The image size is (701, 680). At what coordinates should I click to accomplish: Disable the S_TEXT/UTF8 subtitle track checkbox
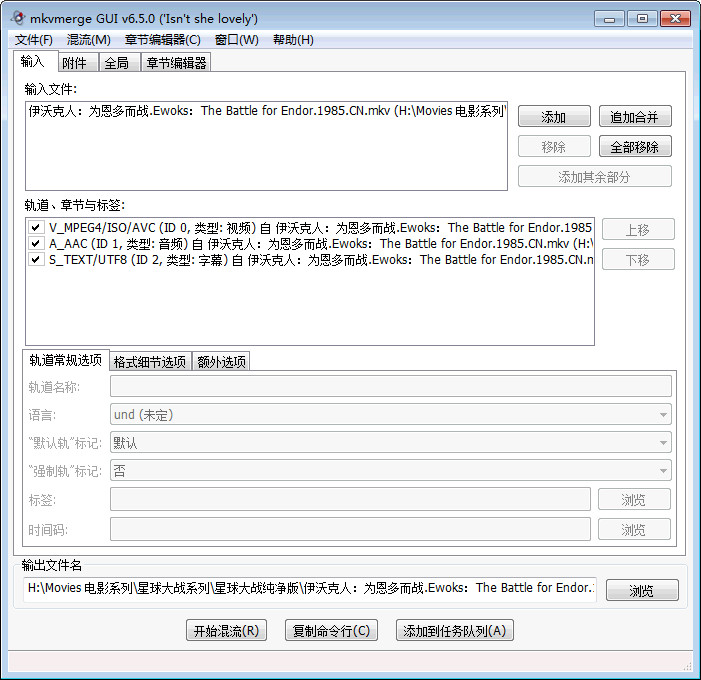tap(35, 259)
